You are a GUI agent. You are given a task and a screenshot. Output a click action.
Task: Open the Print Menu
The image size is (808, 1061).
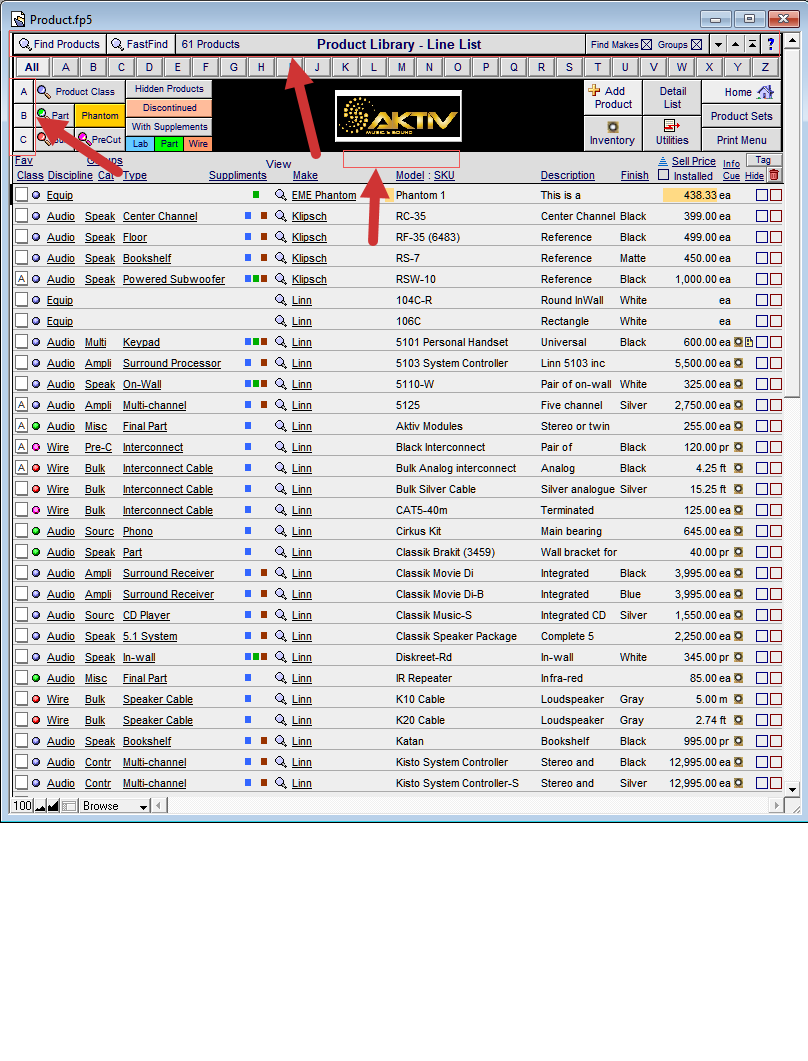coord(742,140)
